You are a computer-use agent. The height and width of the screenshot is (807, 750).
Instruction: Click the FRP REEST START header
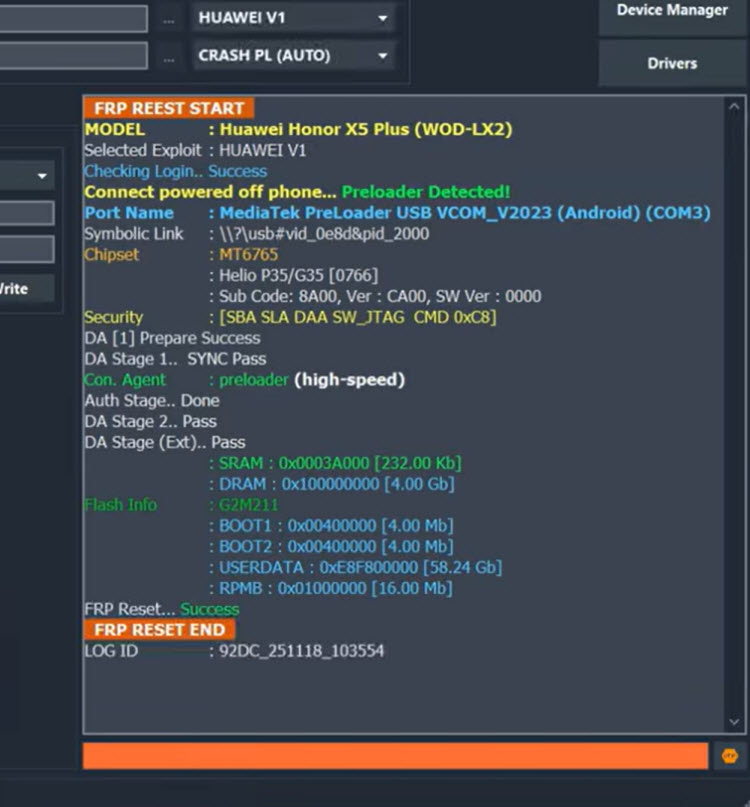click(168, 108)
